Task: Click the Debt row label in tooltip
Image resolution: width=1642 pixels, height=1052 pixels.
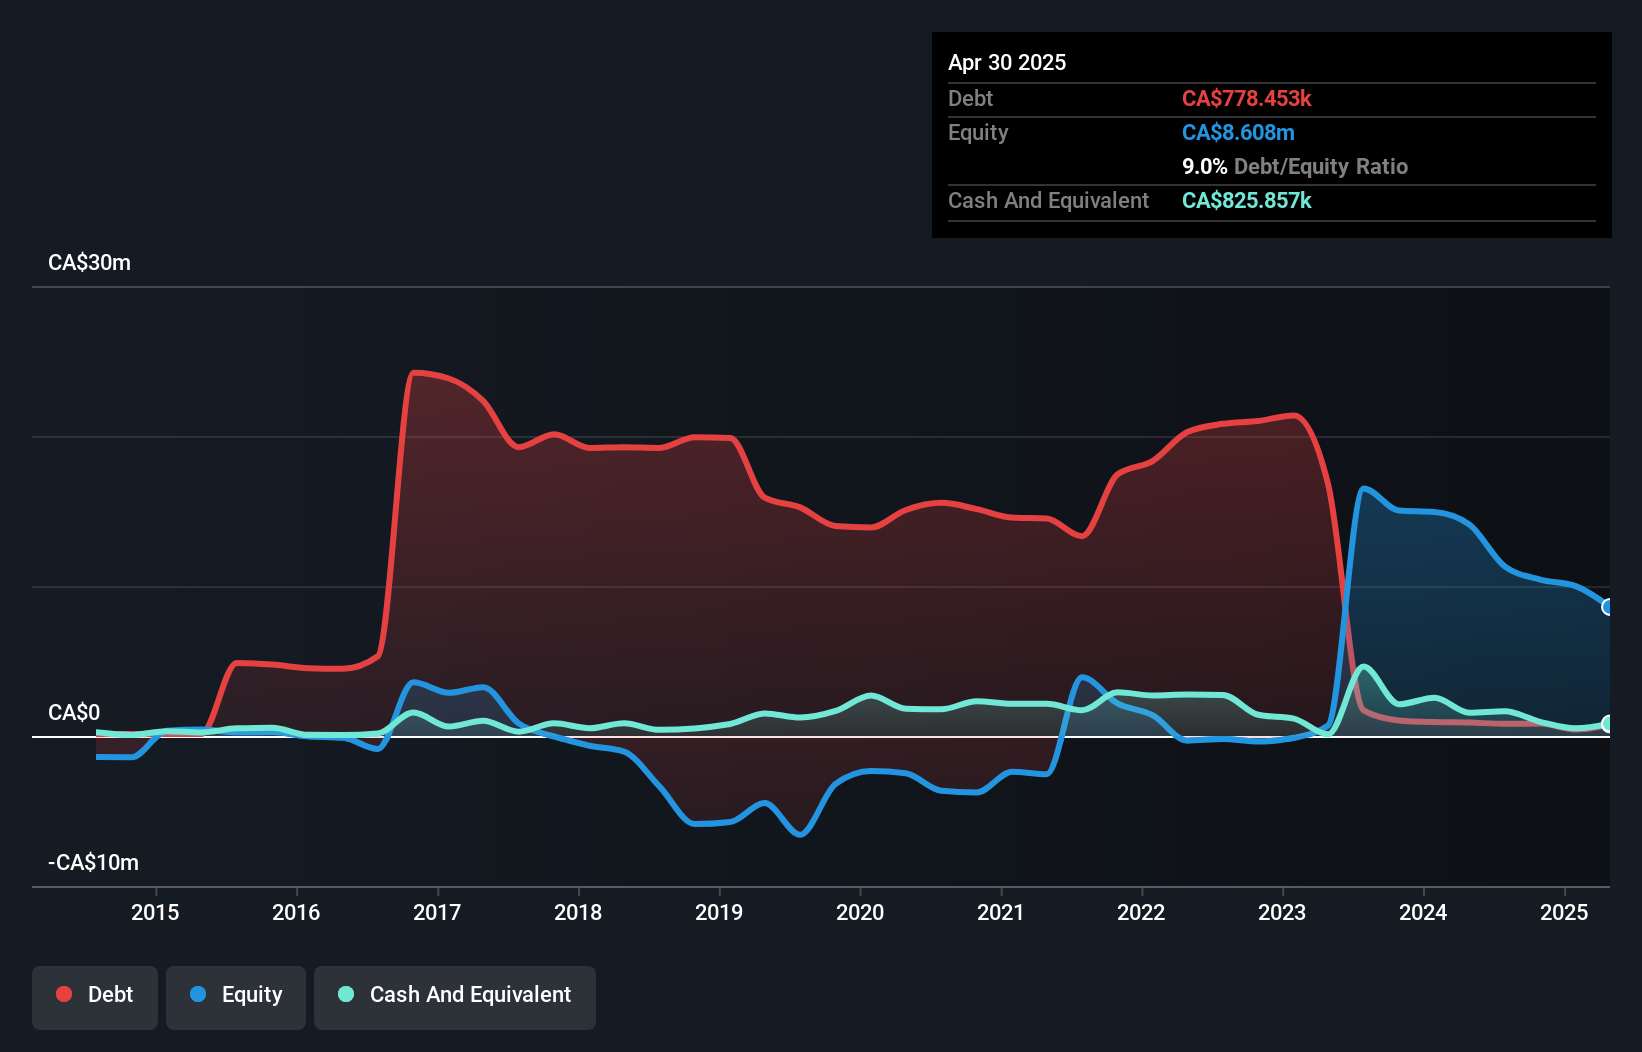Action: (970, 98)
